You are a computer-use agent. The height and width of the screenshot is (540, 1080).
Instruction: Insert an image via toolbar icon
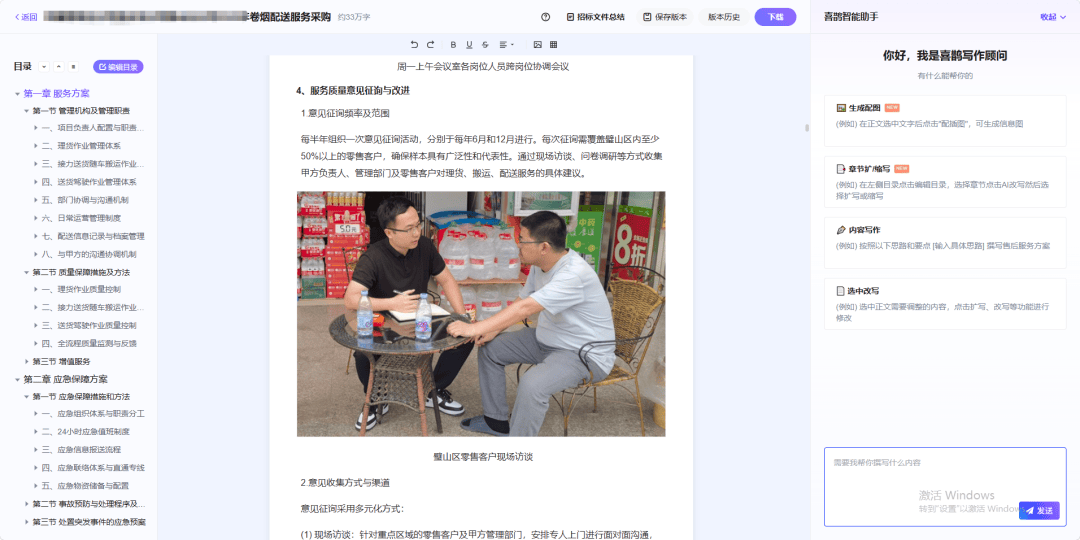point(537,45)
